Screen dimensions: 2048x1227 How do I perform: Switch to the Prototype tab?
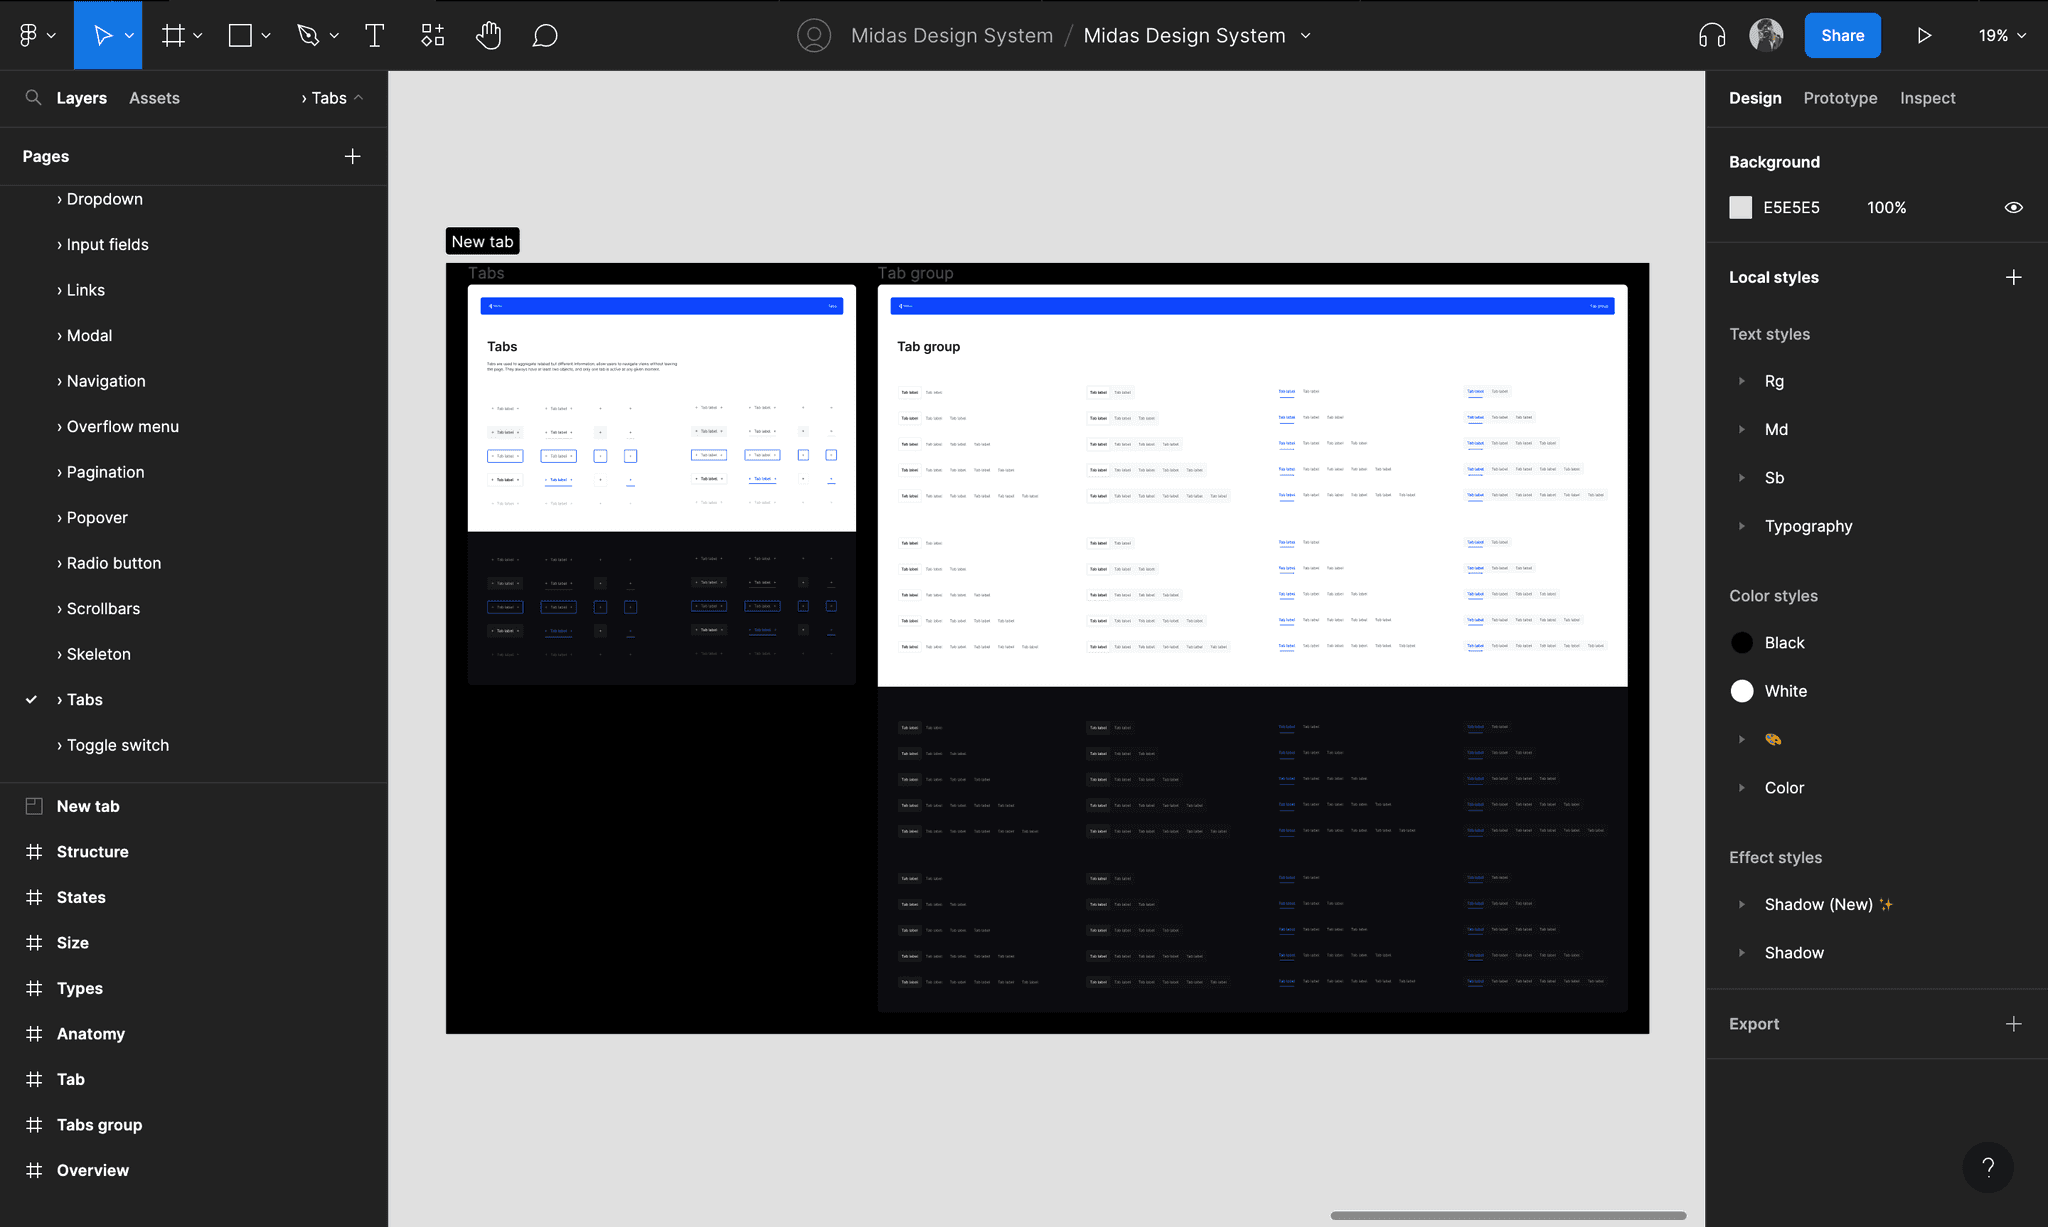(1840, 98)
